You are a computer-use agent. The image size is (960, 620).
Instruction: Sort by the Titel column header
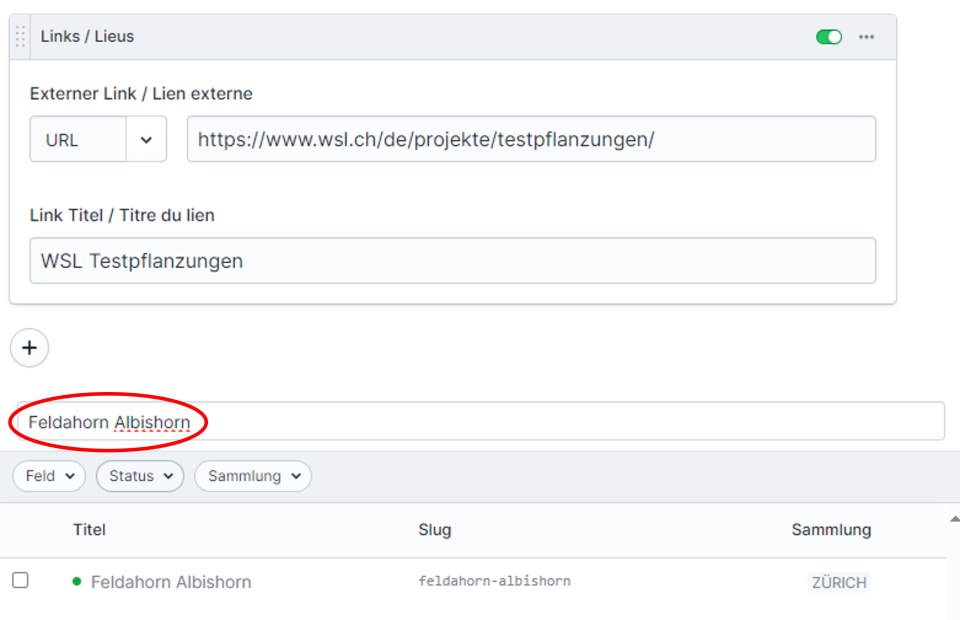tap(89, 530)
